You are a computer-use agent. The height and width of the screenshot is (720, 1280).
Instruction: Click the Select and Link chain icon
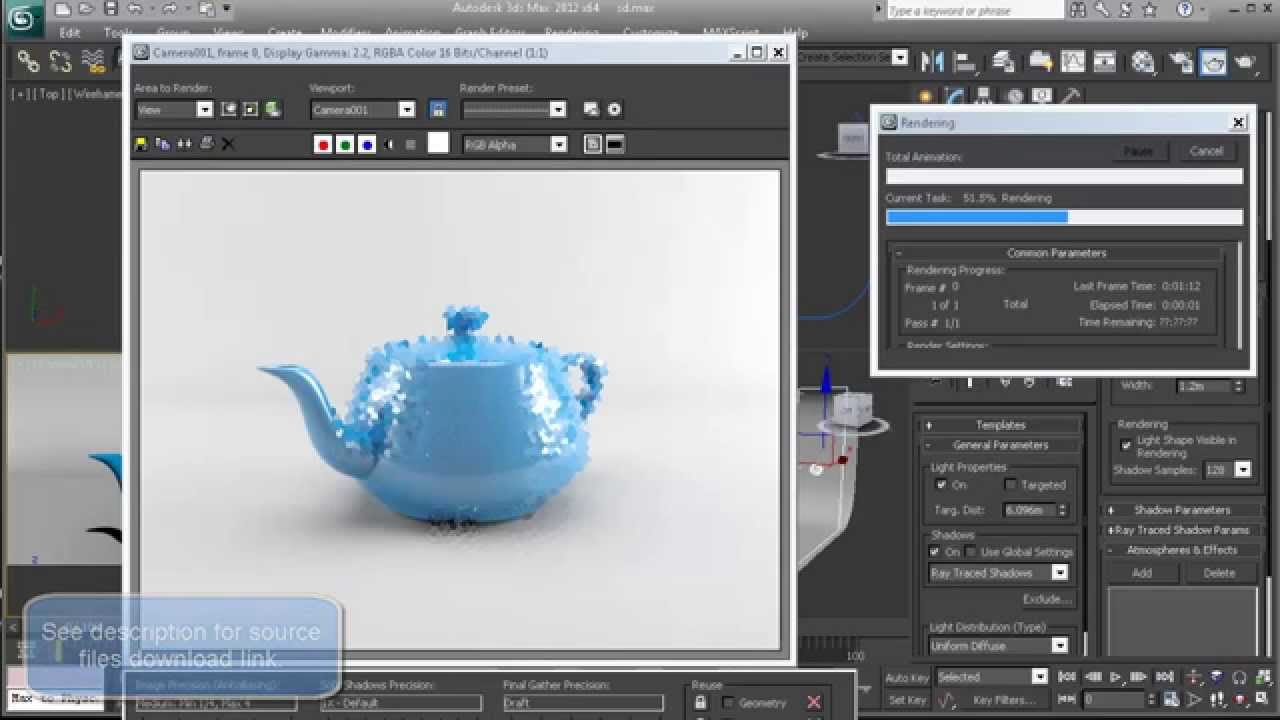tap(28, 62)
